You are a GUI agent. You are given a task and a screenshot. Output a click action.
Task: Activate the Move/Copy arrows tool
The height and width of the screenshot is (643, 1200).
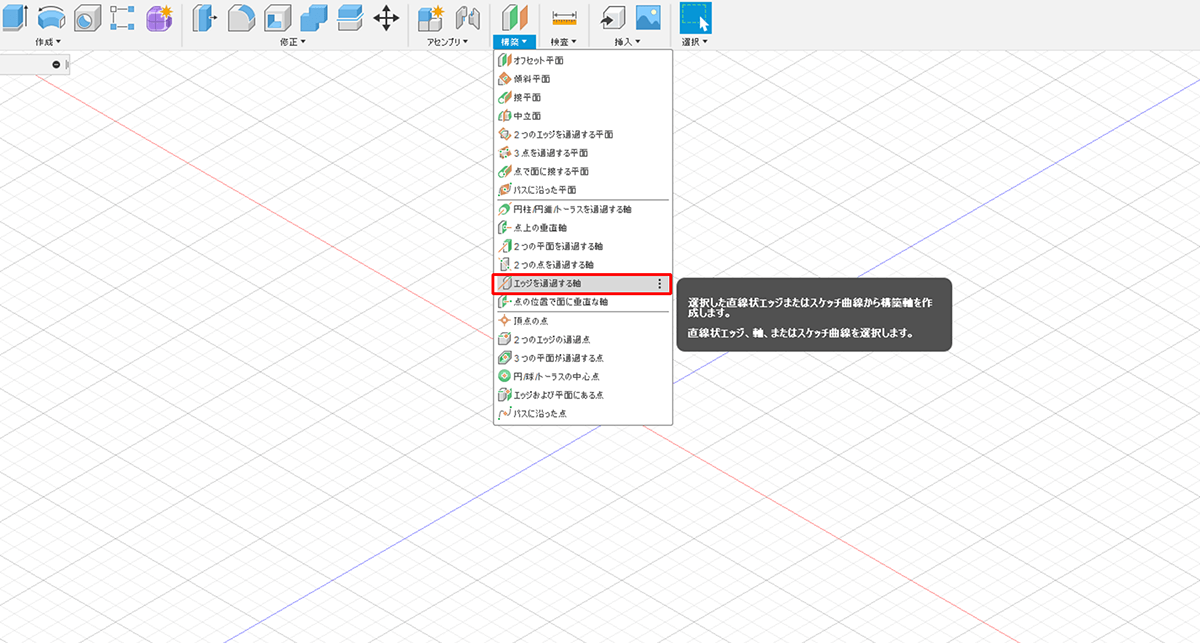[386, 17]
